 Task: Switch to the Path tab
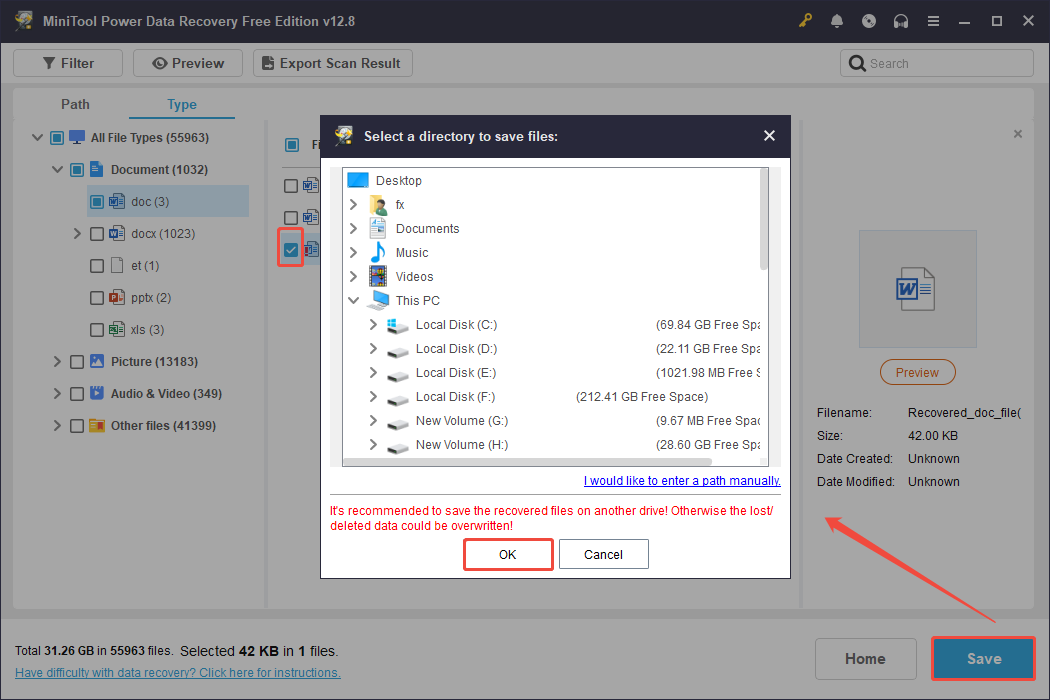(x=75, y=104)
